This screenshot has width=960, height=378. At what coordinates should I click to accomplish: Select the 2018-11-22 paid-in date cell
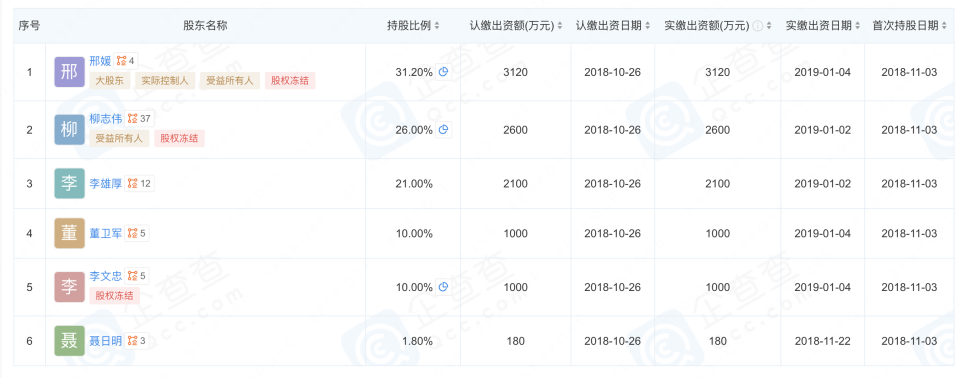pyautogui.click(x=823, y=341)
